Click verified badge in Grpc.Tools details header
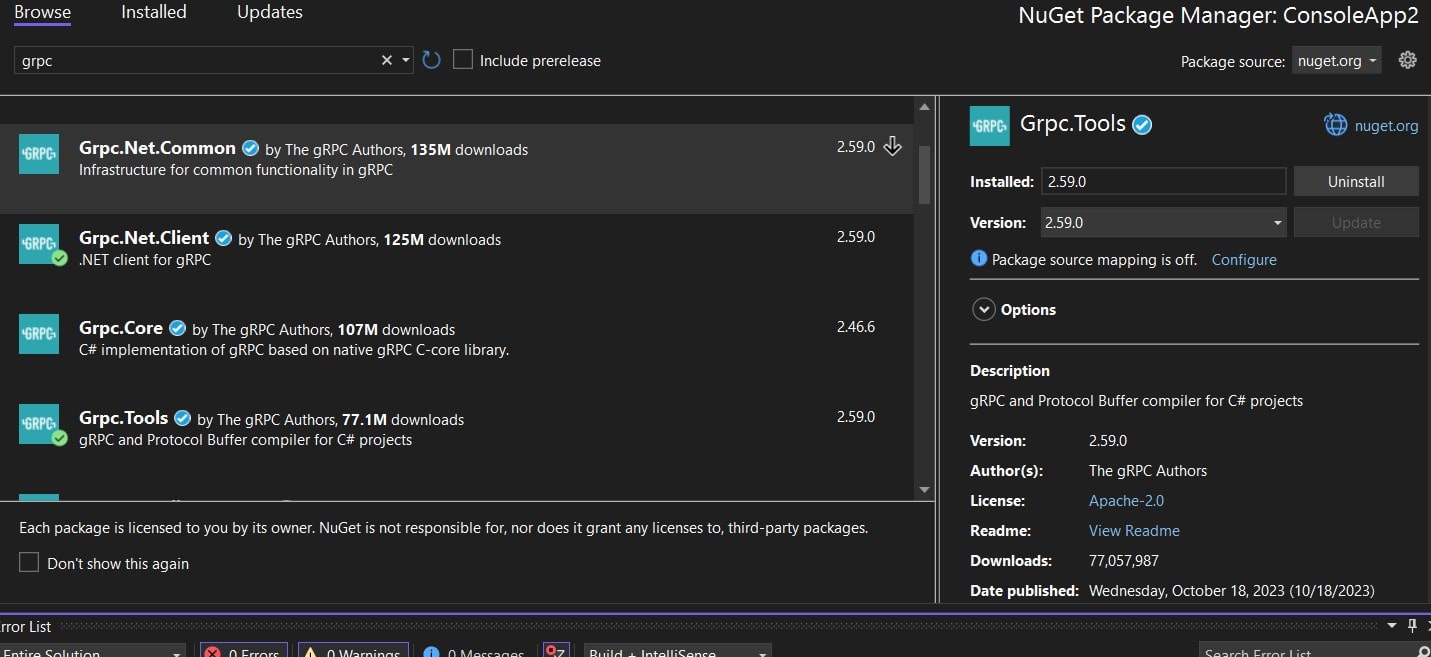The width and height of the screenshot is (1431, 657). pos(1142,125)
